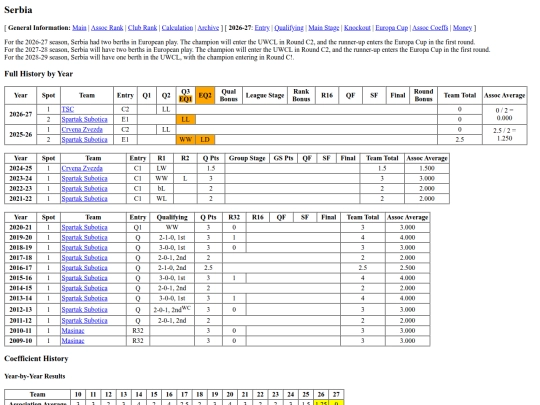Open Spartak Subotica in the 2012-13 row
Image resolution: width=540 pixels, height=405 pixels.
tap(84, 310)
